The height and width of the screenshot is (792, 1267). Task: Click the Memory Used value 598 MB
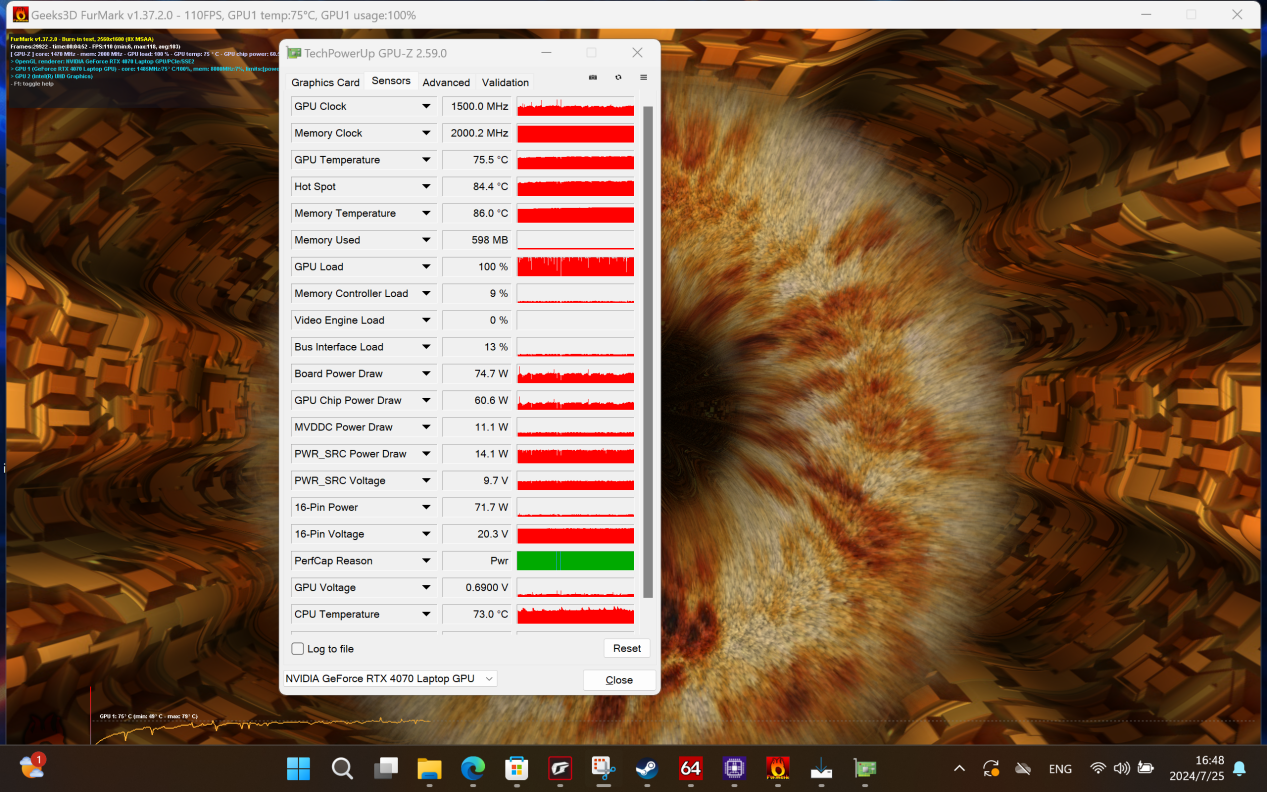[x=476, y=240]
